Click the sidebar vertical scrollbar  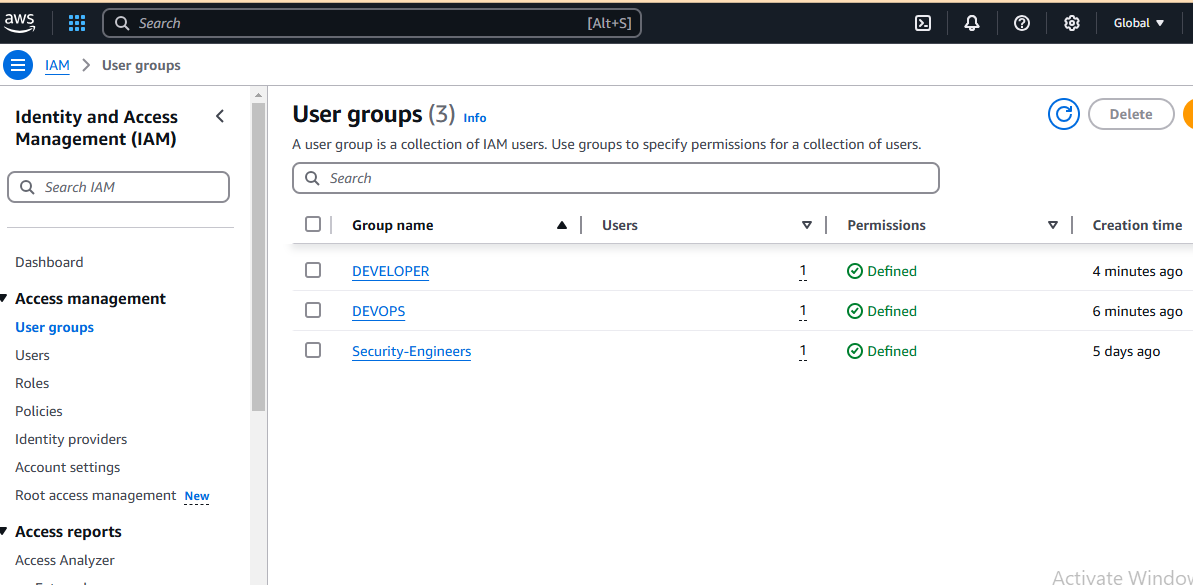tap(258, 257)
